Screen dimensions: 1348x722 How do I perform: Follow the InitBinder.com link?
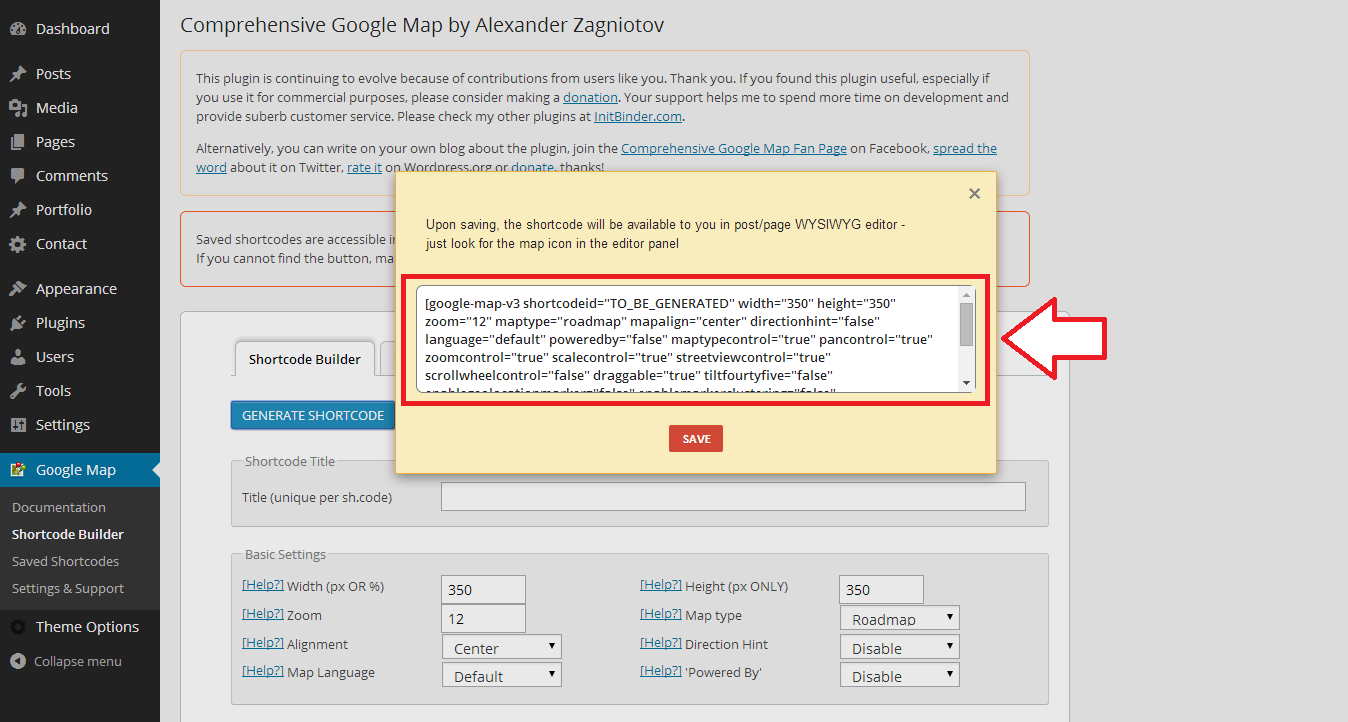(638, 116)
